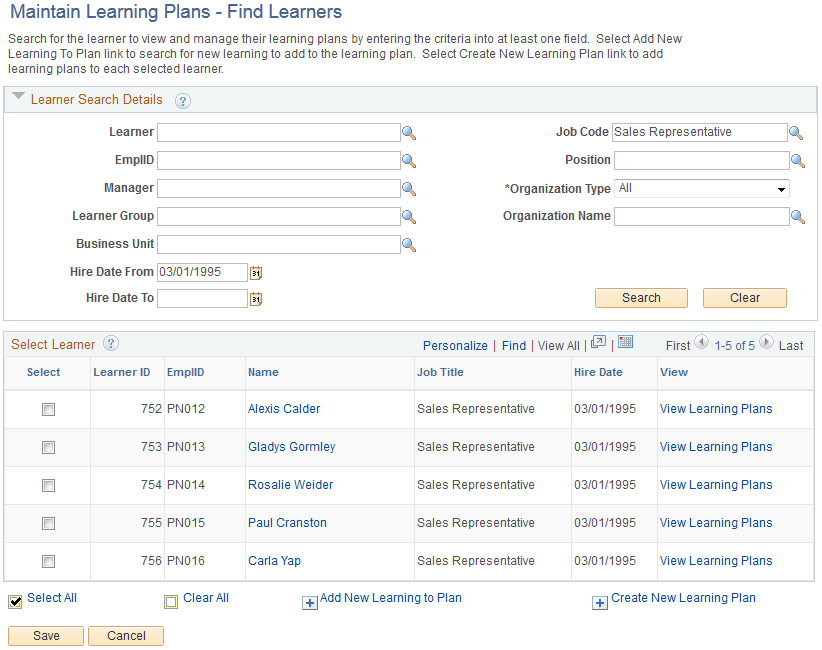Open View Learning Plans for Gladys Gormley
This screenshot has height=650, width=822.
(x=715, y=446)
